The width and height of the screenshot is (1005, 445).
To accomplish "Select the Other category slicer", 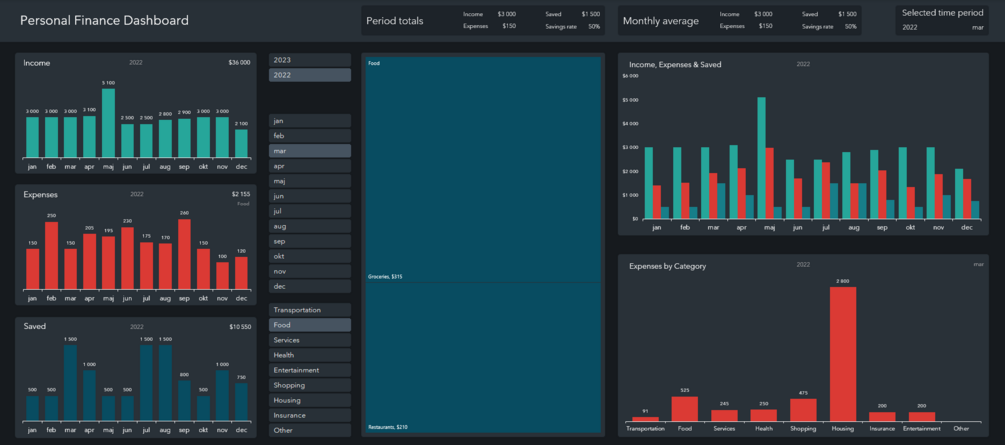I will click(x=310, y=430).
